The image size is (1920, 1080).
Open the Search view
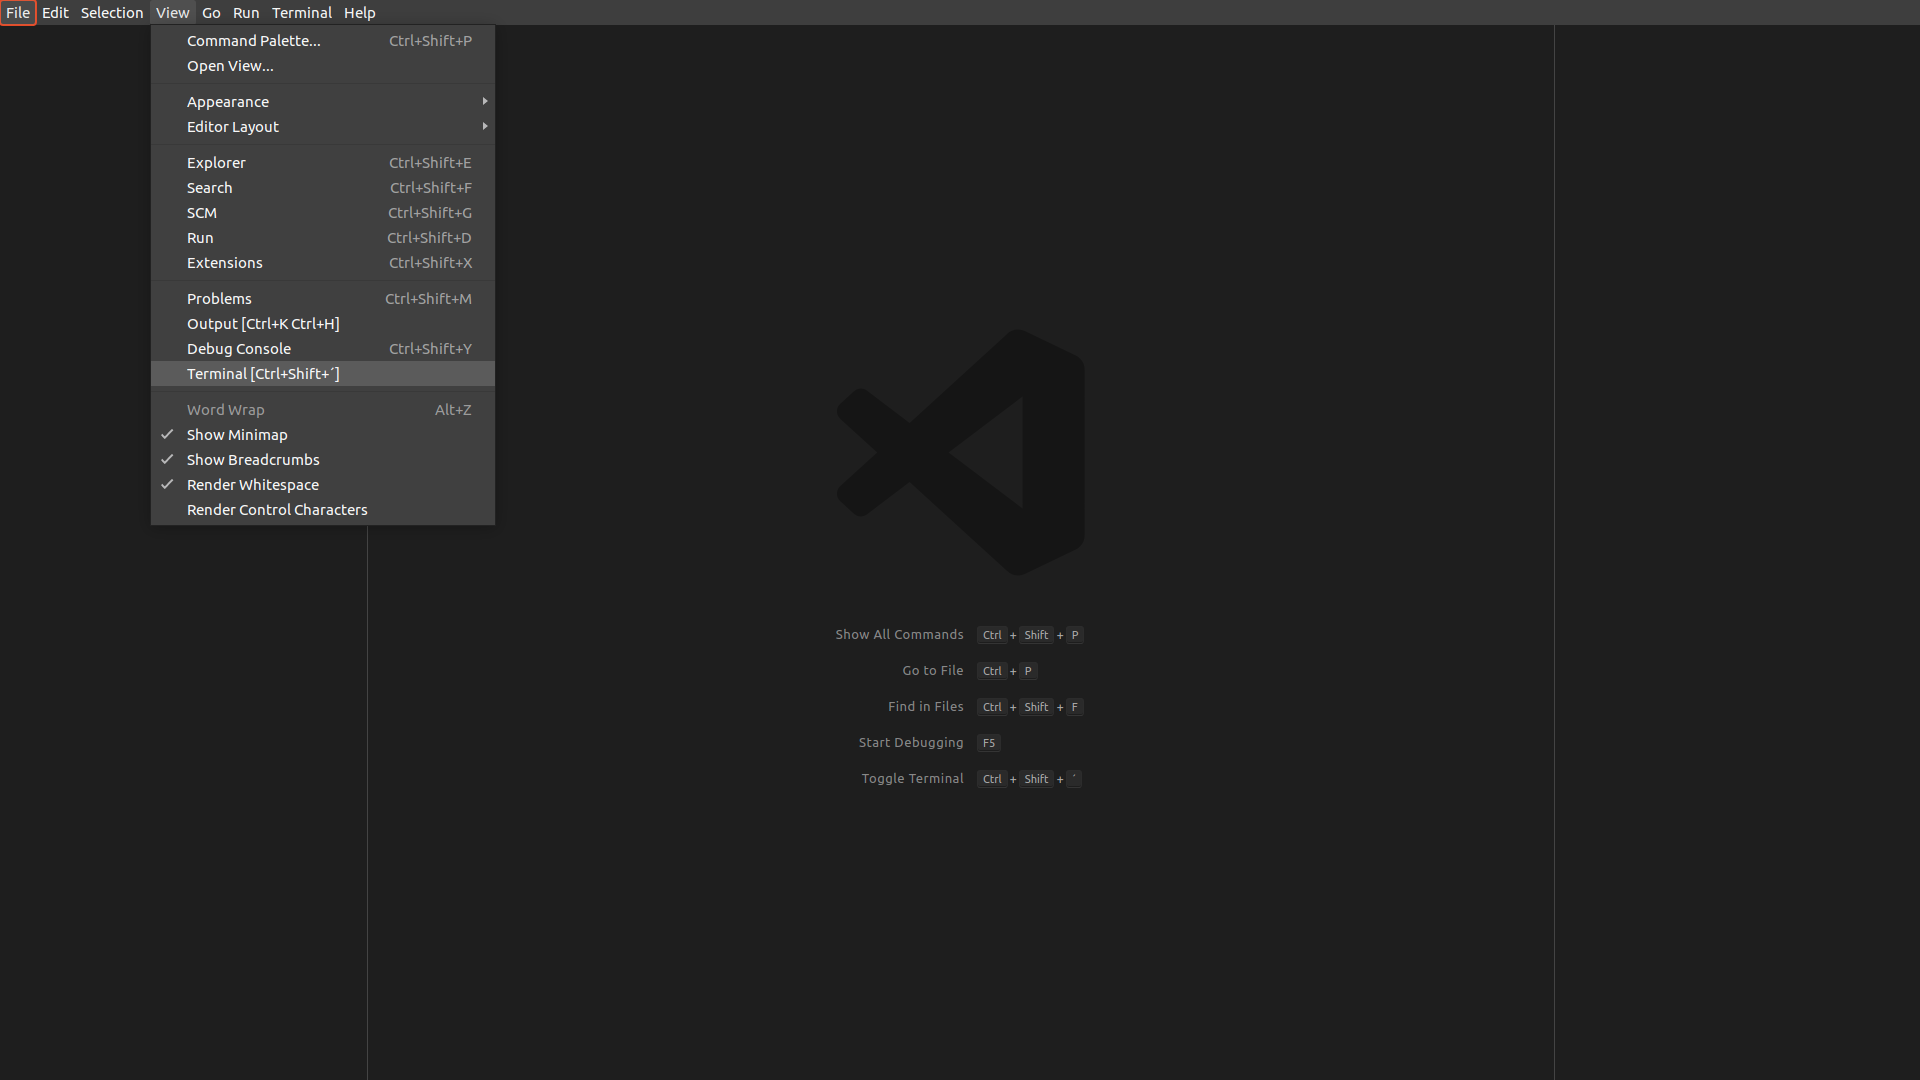(209, 187)
